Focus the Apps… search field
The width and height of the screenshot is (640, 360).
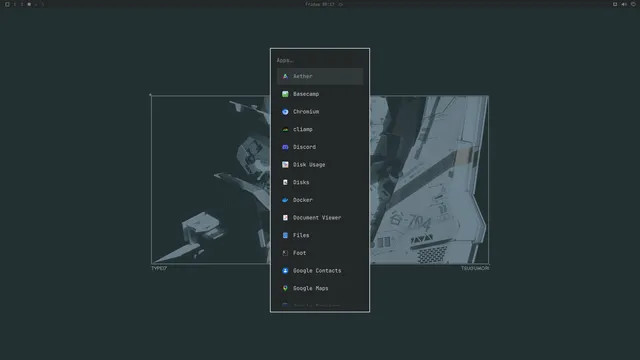pos(320,60)
